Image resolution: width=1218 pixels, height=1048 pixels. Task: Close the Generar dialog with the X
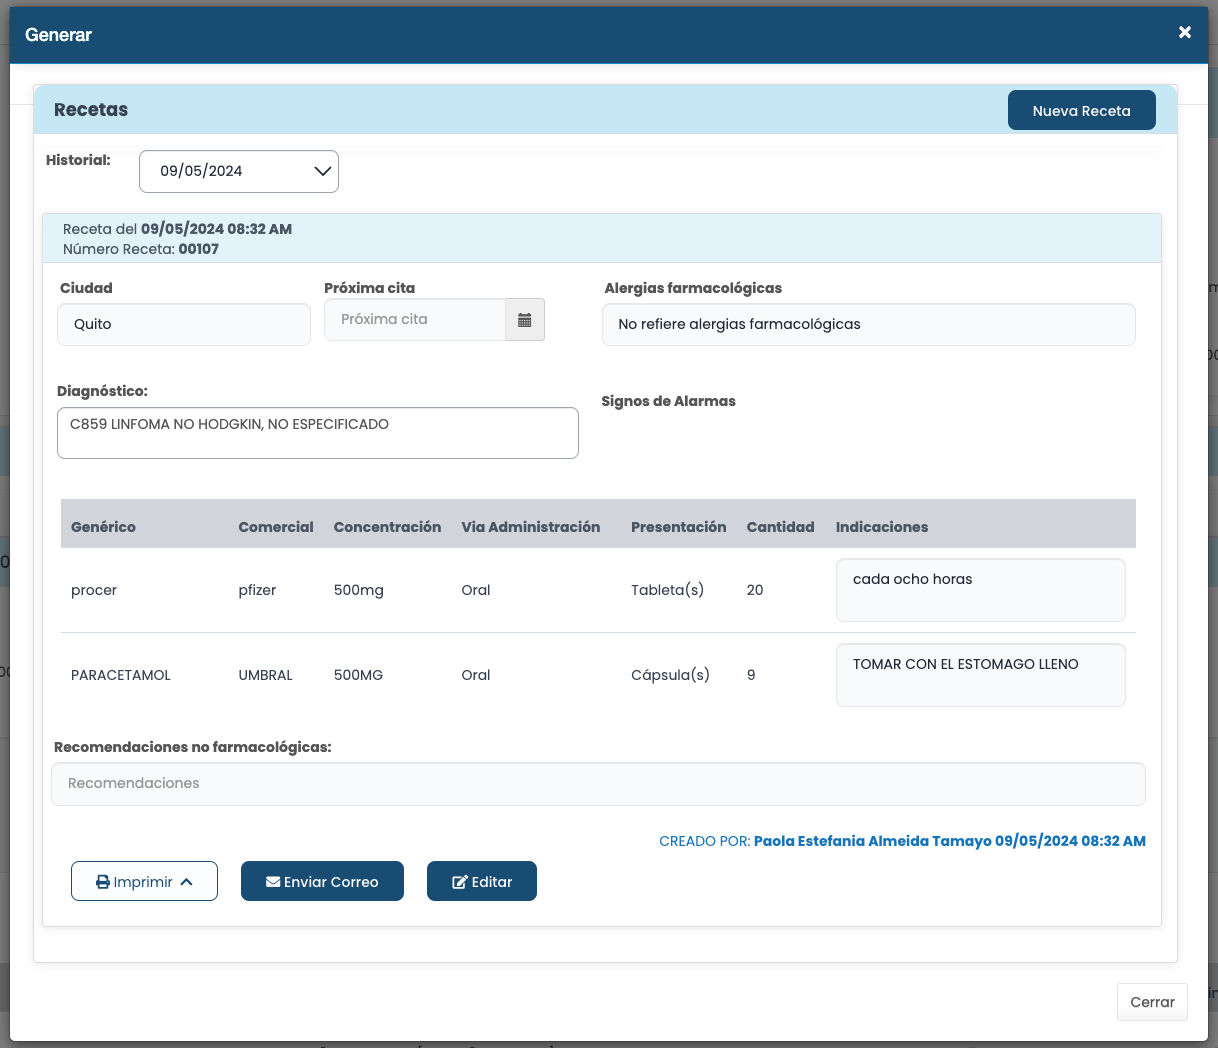coord(1185,33)
